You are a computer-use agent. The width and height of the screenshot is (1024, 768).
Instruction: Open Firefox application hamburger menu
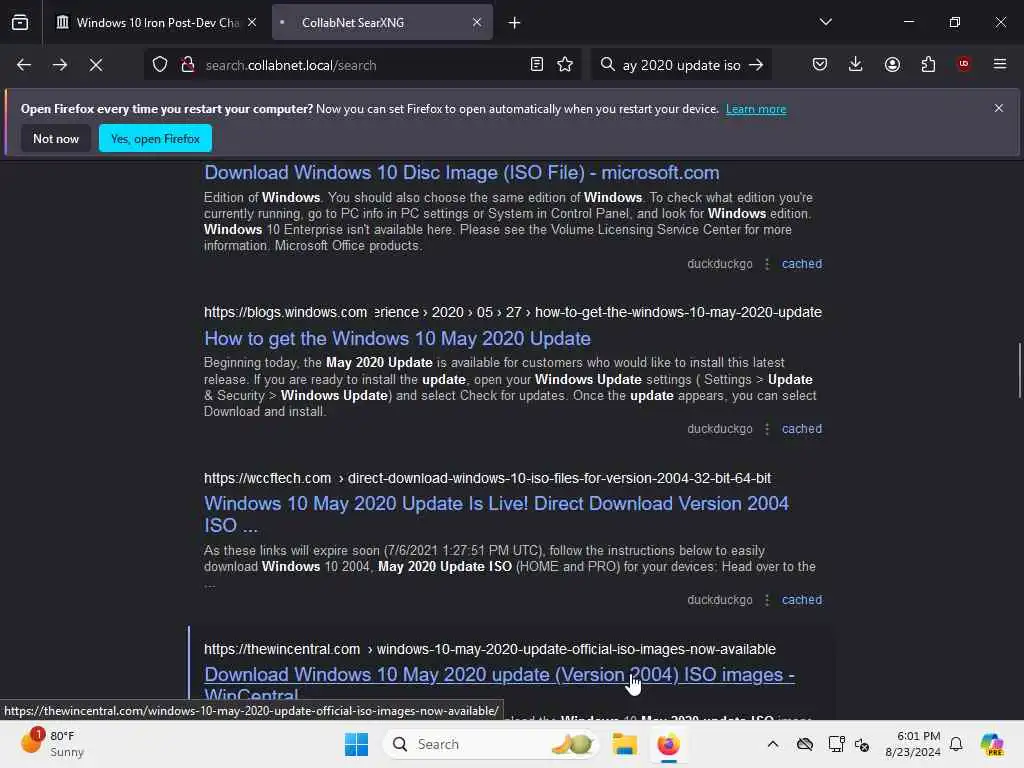1000,64
